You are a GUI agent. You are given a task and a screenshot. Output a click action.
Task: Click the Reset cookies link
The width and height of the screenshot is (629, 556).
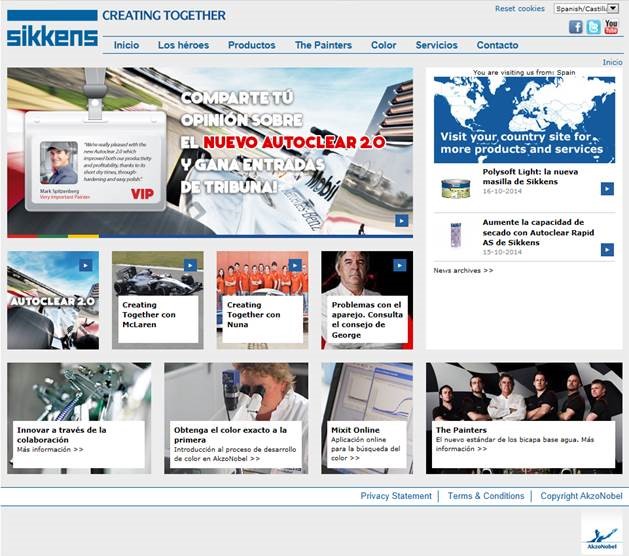[519, 8]
